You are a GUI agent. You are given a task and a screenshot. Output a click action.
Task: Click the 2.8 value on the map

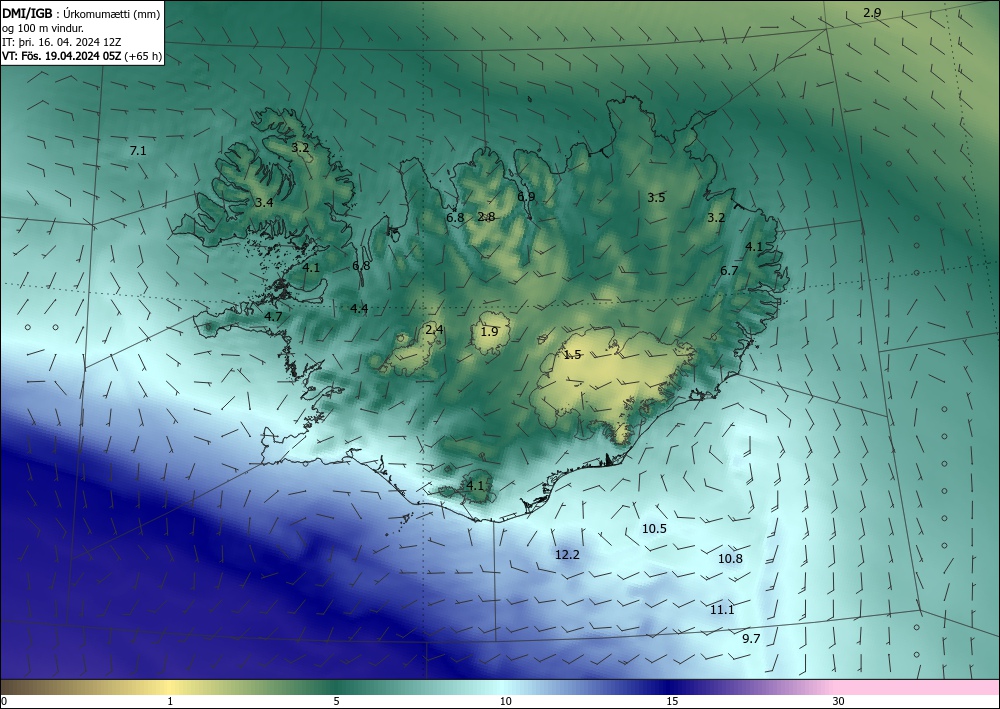tap(486, 217)
